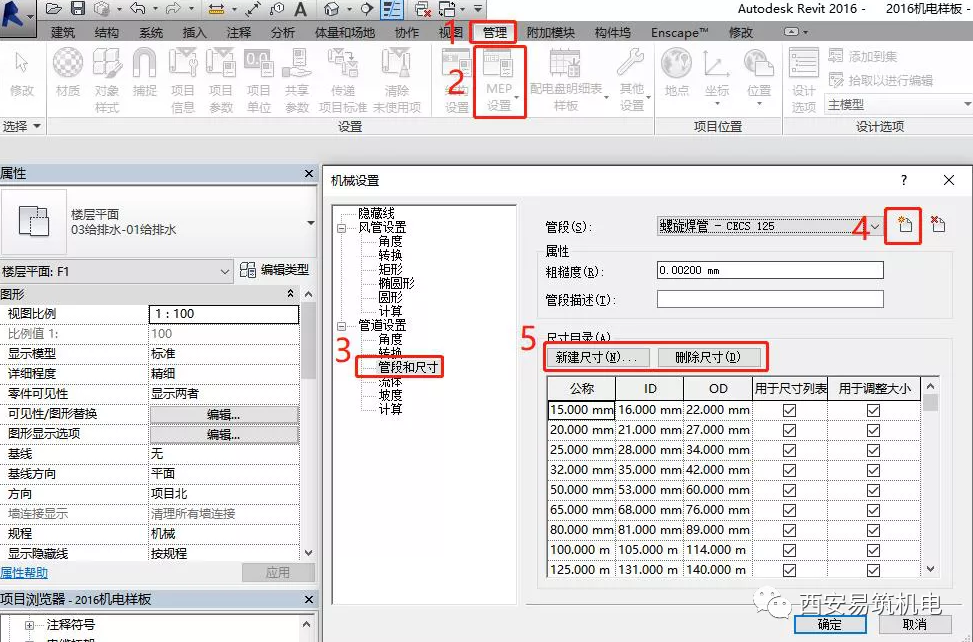Toggle sizing checkbox for 32.000 mm row
973x642 pixels.
pos(873,470)
